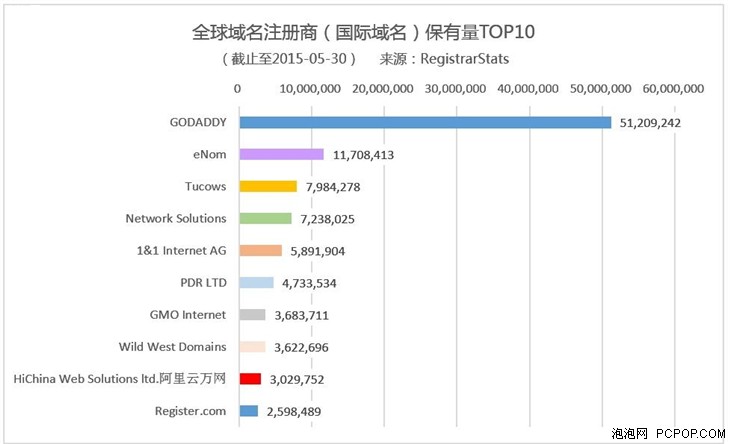The image size is (730, 444).
Task: Click the axis tick label 60,000,000
Action: [673, 88]
